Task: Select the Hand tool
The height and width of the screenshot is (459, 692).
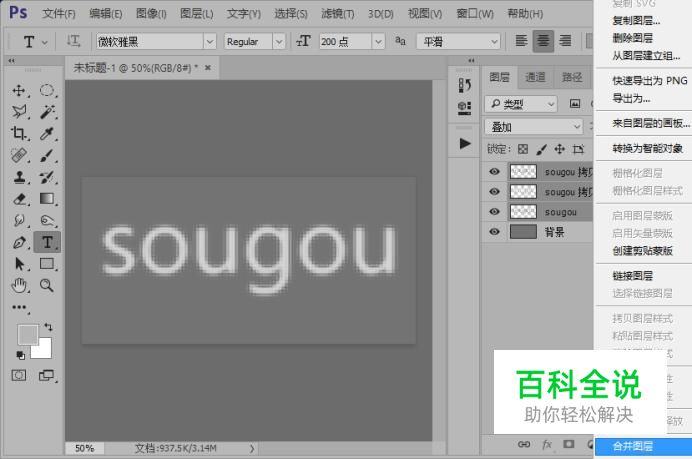Action: click(x=19, y=286)
